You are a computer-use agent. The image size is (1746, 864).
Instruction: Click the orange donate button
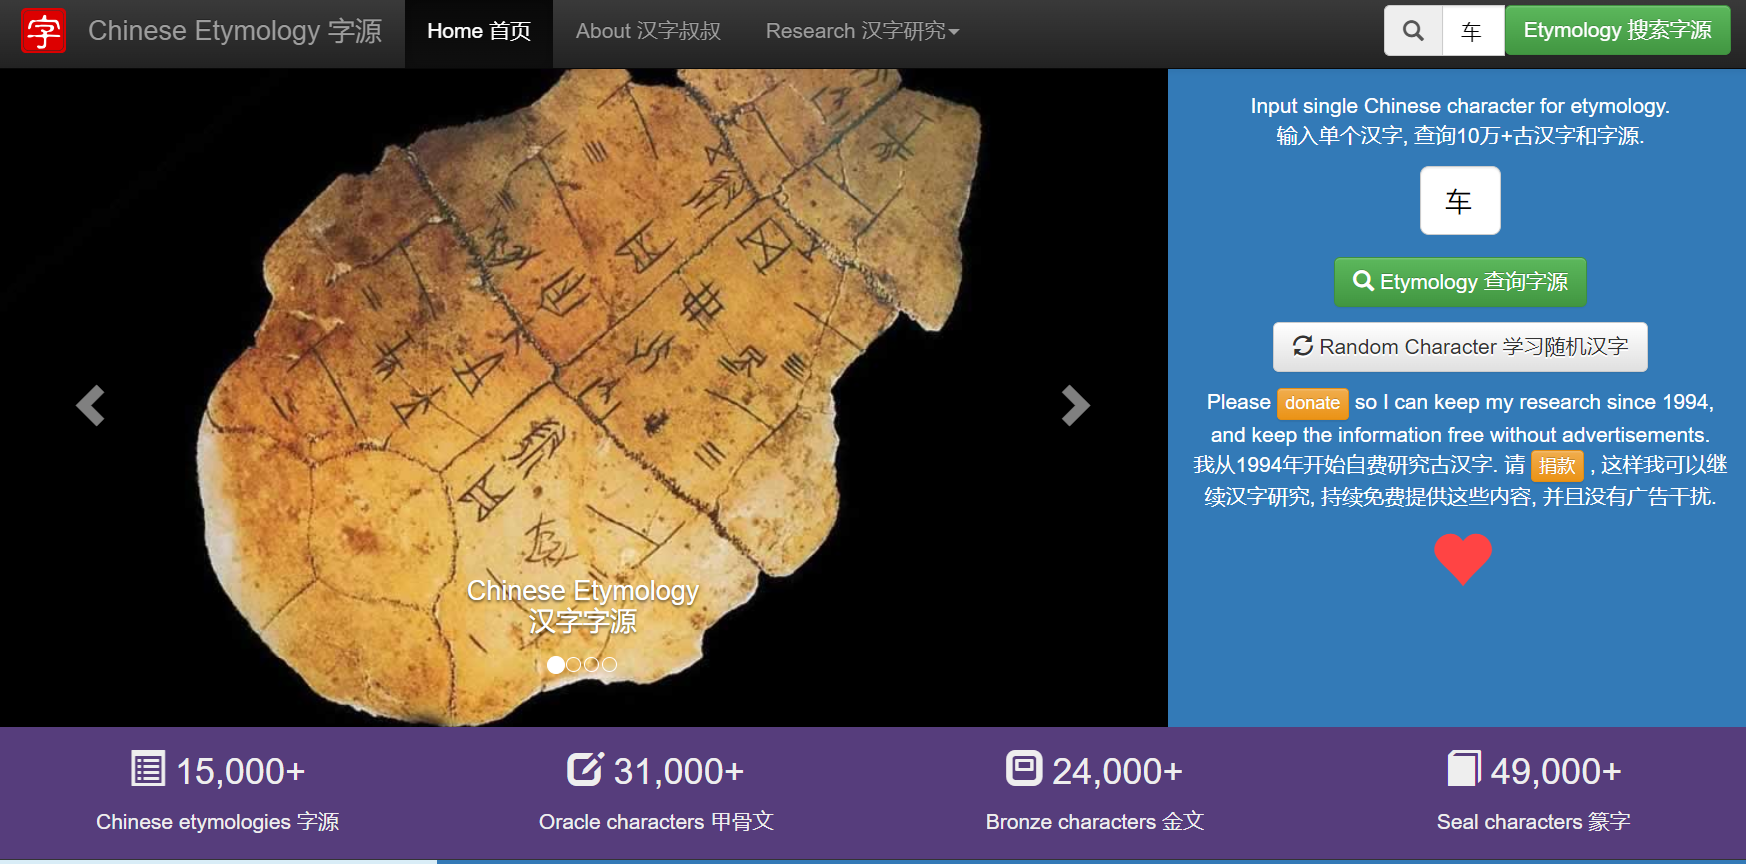(1312, 403)
